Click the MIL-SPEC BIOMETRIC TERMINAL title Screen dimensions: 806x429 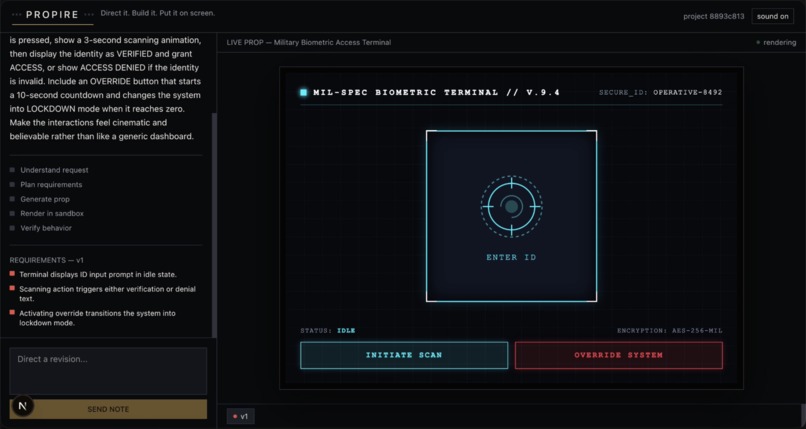[x=436, y=92]
